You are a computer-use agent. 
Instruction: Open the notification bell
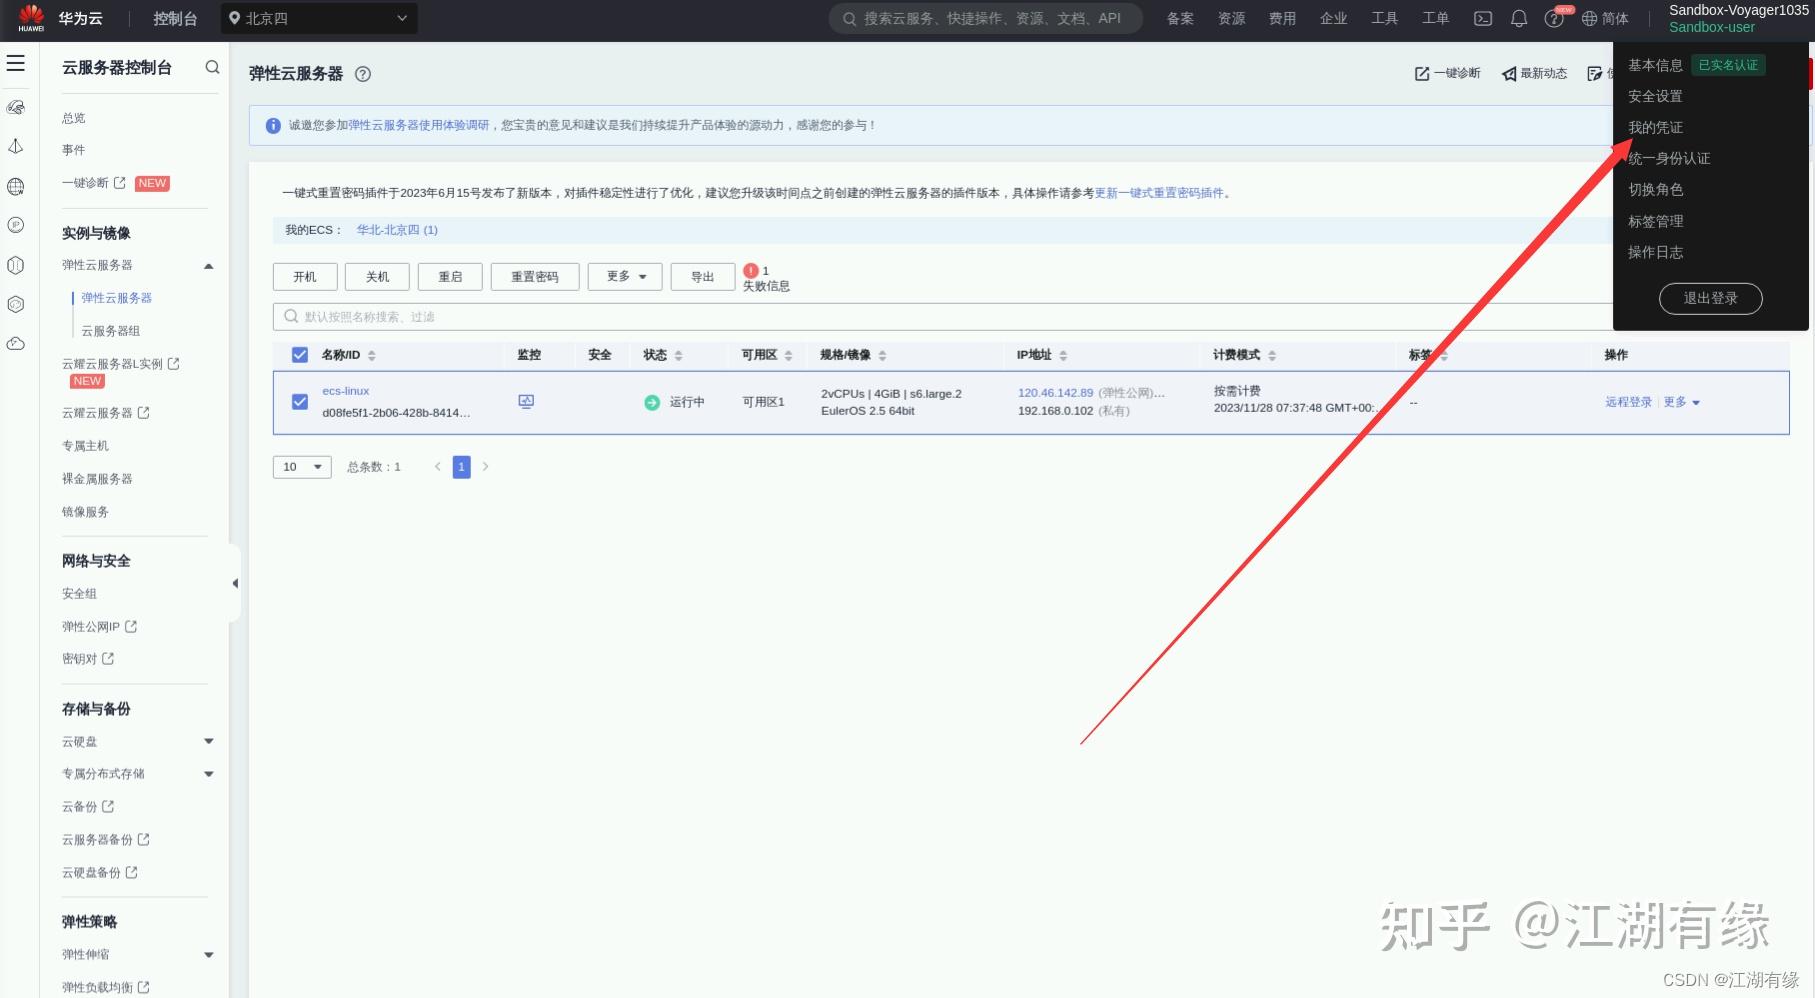click(x=1518, y=18)
